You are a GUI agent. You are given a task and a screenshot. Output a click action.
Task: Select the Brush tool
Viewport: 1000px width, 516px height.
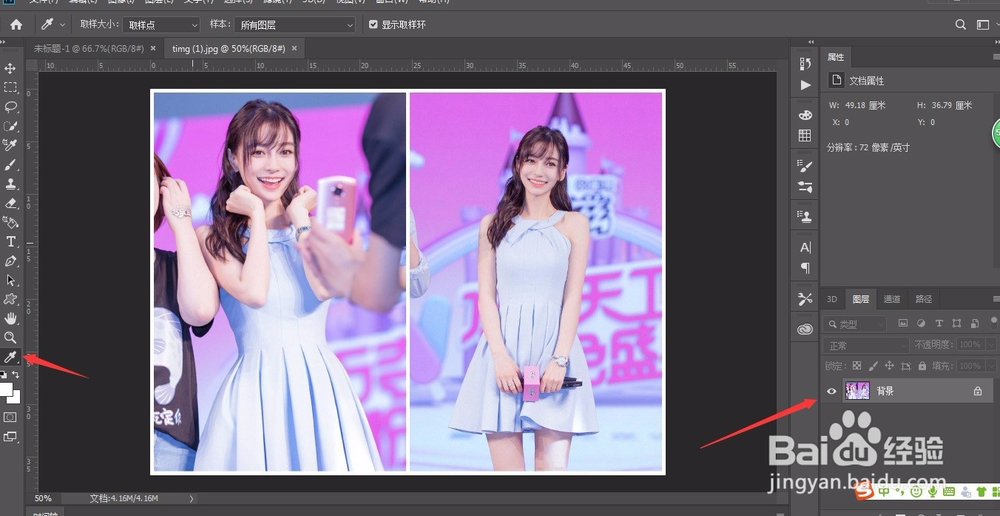(x=10, y=165)
